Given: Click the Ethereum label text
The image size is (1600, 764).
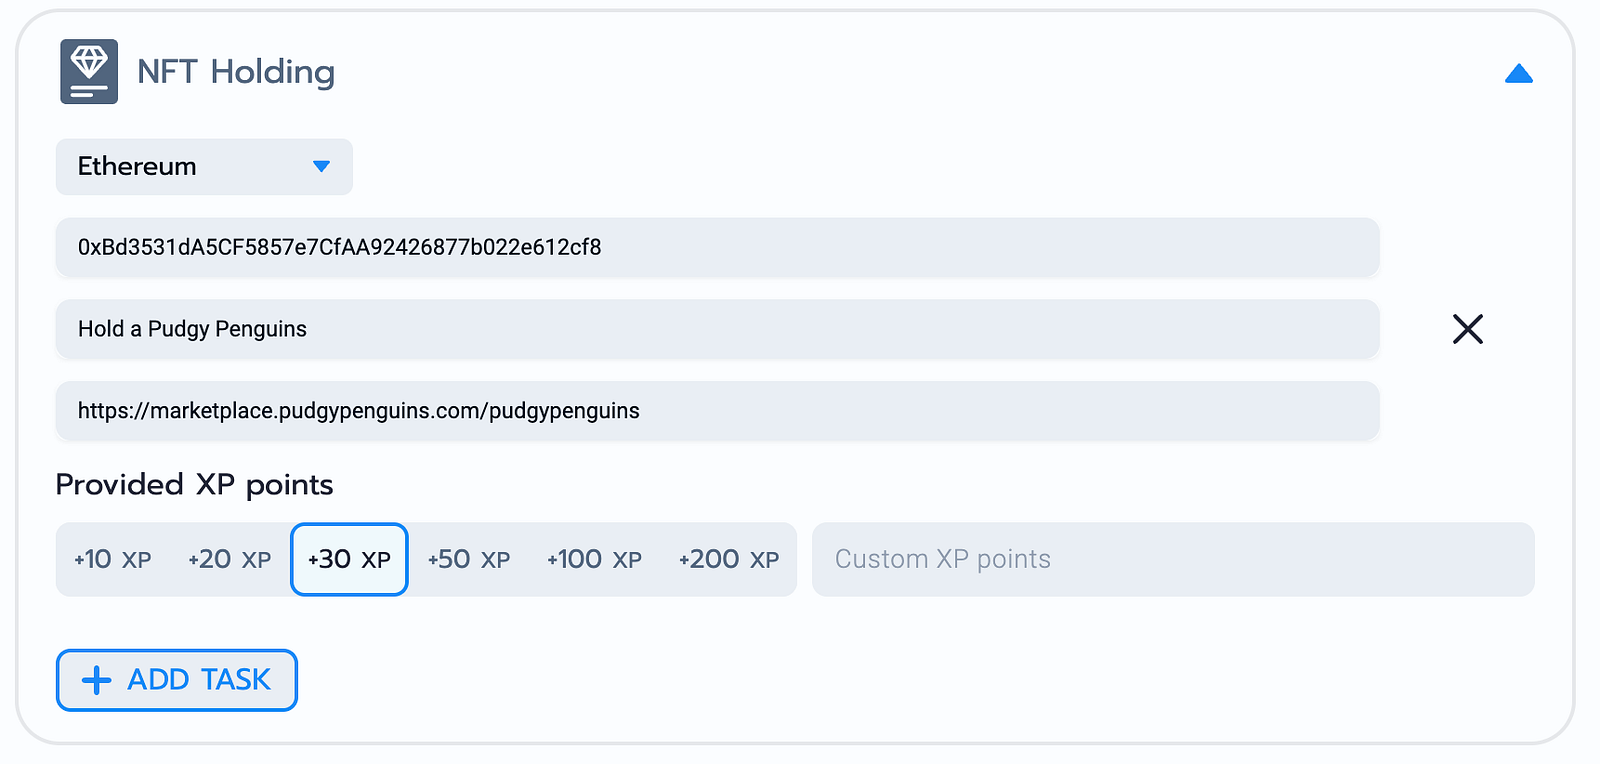Looking at the screenshot, I should coord(137,166).
